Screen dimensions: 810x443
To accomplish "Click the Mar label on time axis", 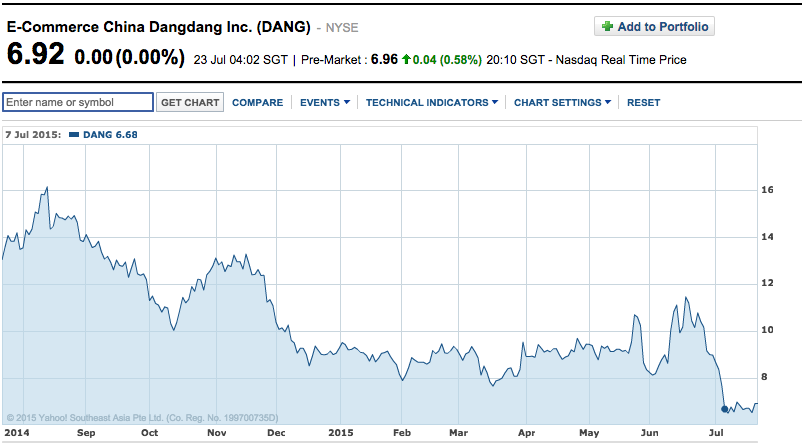I will point(458,433).
